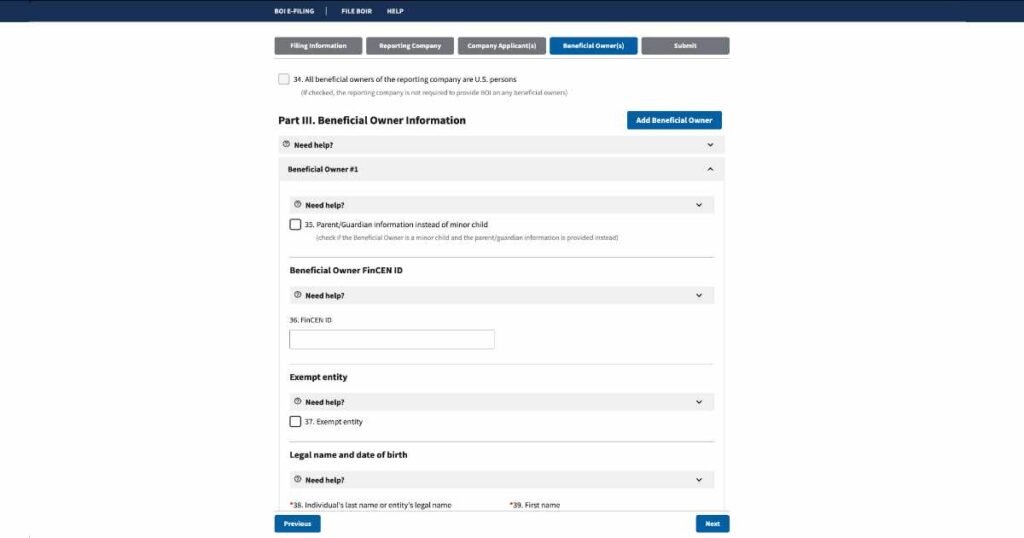
Task: Enable the Exempt entity checkbox
Action: [295, 421]
